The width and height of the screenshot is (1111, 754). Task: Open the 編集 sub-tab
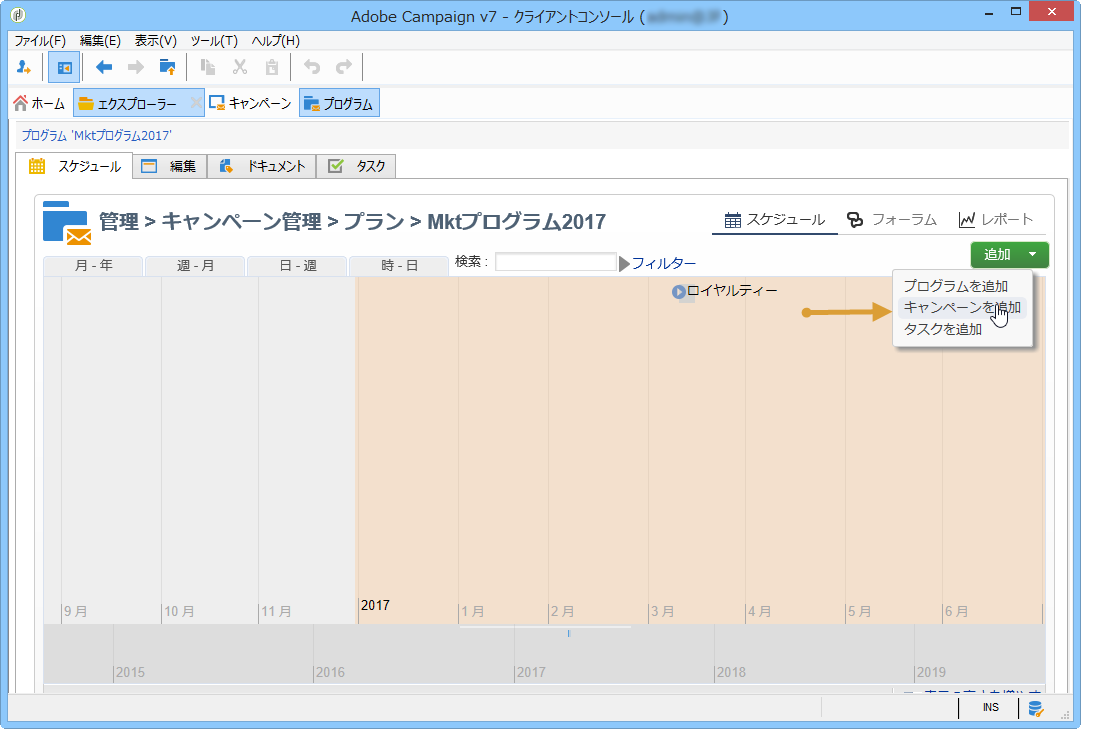point(170,166)
